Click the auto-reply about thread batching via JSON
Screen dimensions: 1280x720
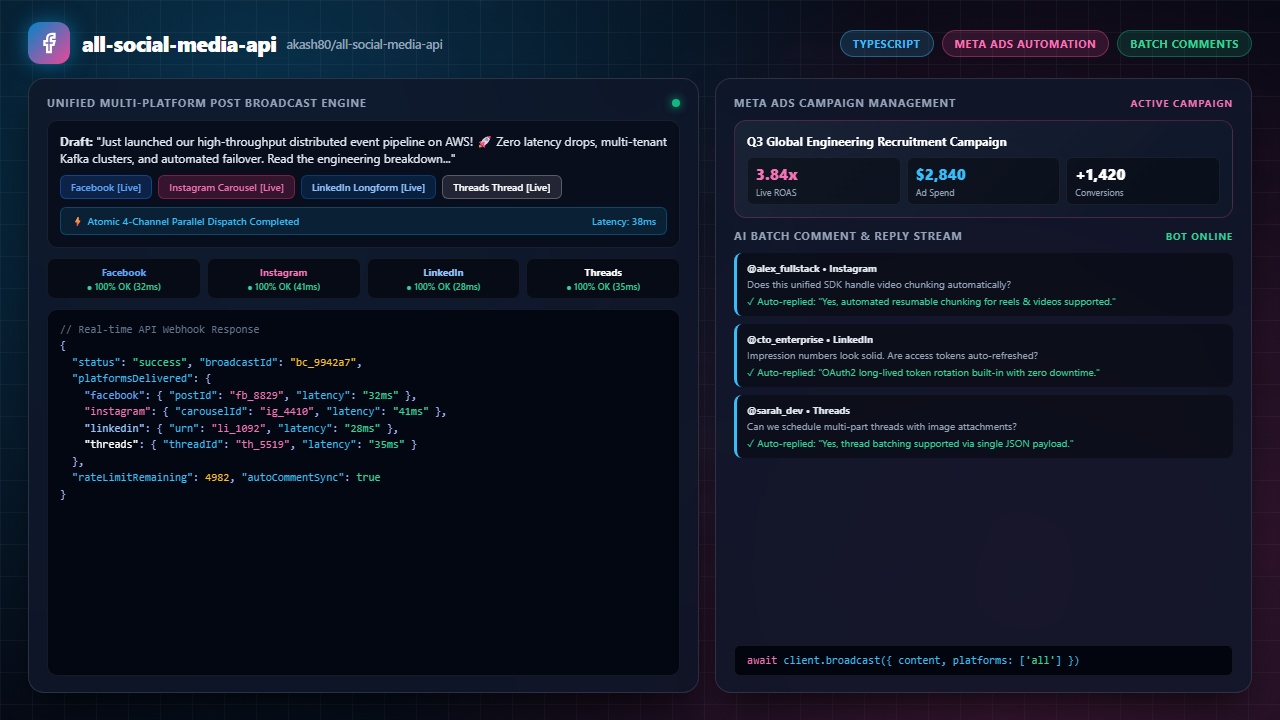(910, 443)
